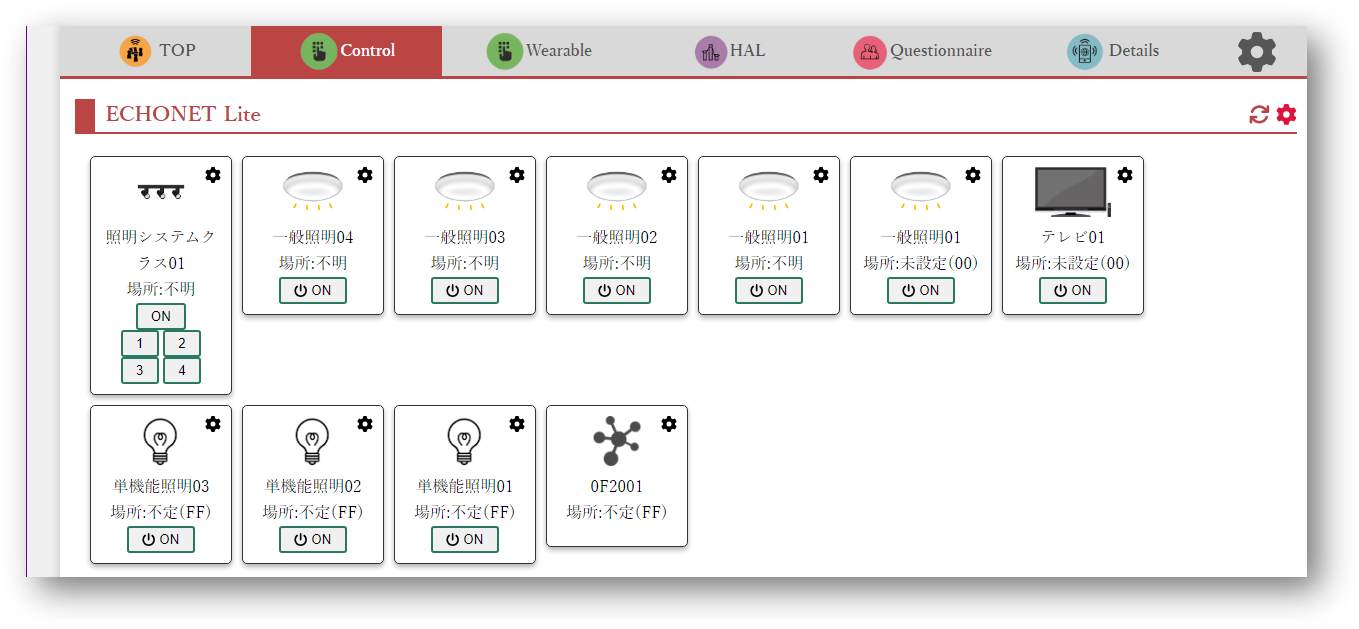Switch to the Control tab
The width and height of the screenshot is (1359, 629).
coord(346,50)
